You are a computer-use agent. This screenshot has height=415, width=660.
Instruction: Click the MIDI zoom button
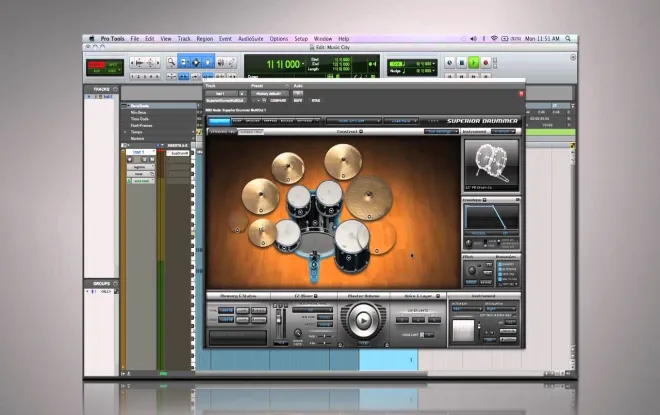[150, 63]
